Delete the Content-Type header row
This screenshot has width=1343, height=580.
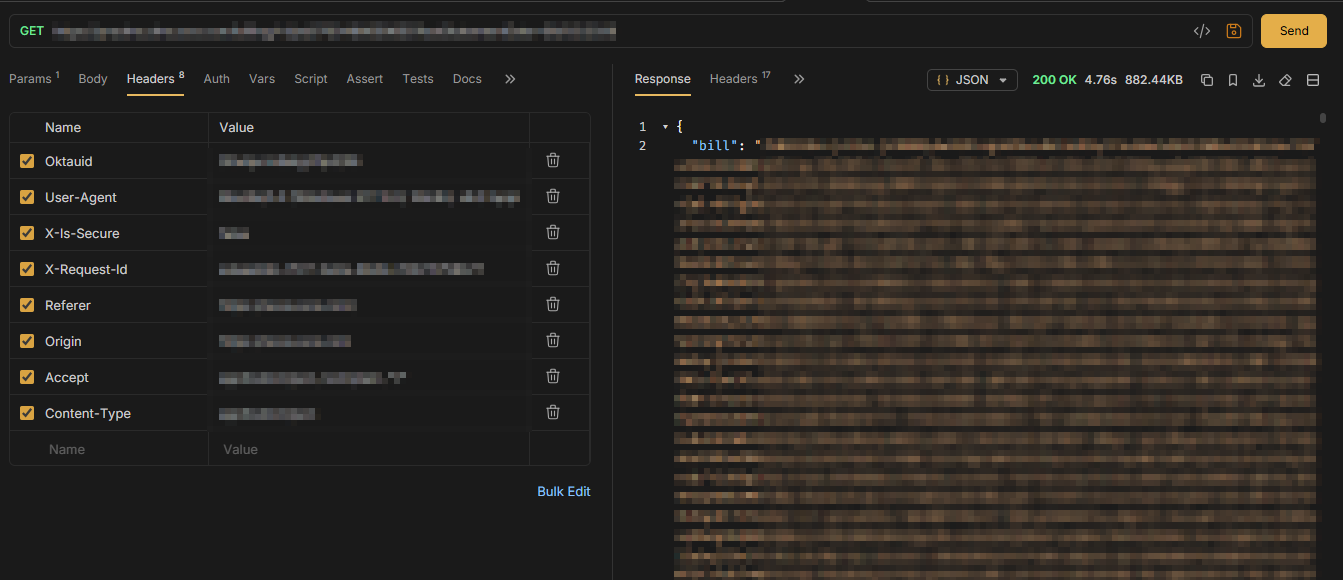552,412
